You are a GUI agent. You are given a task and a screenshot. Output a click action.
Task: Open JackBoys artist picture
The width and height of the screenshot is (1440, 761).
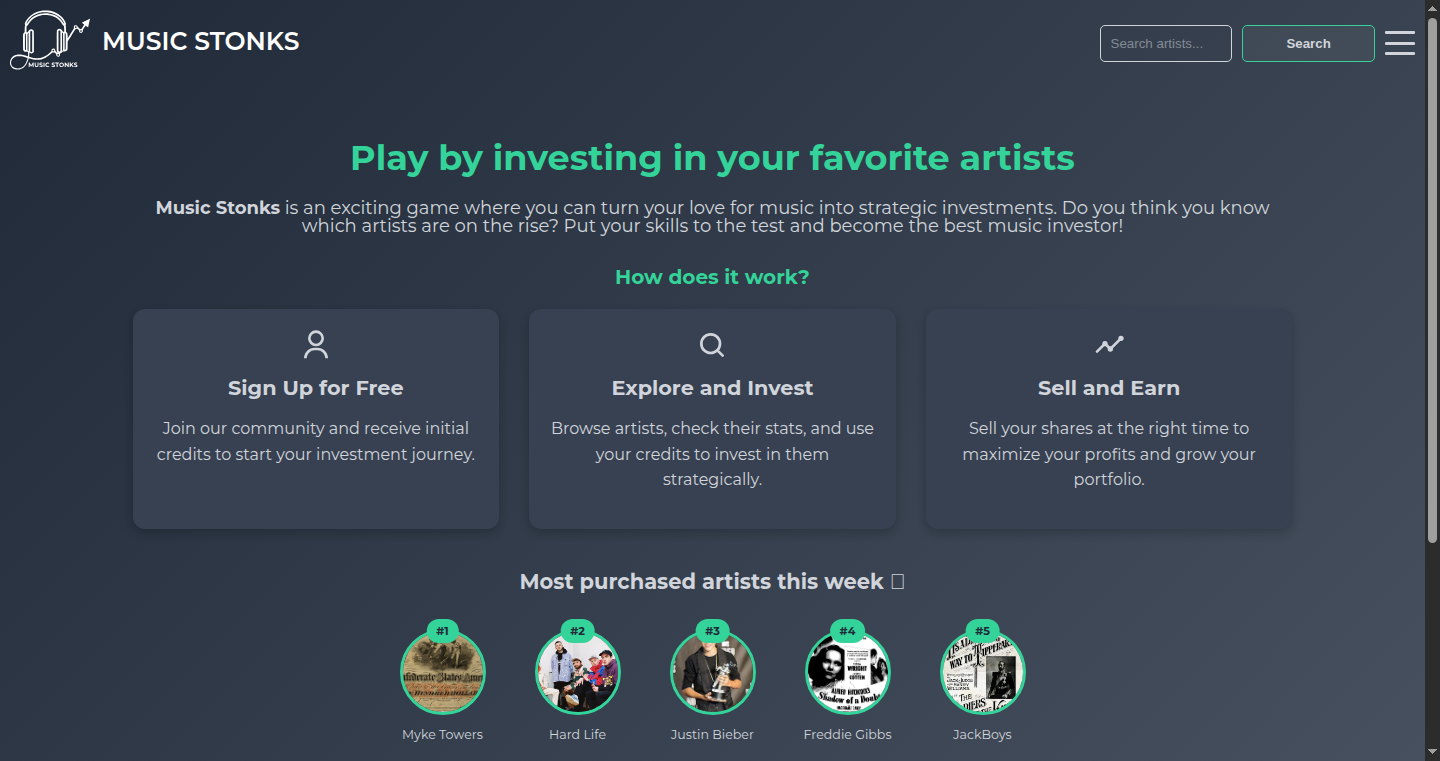click(x=983, y=672)
